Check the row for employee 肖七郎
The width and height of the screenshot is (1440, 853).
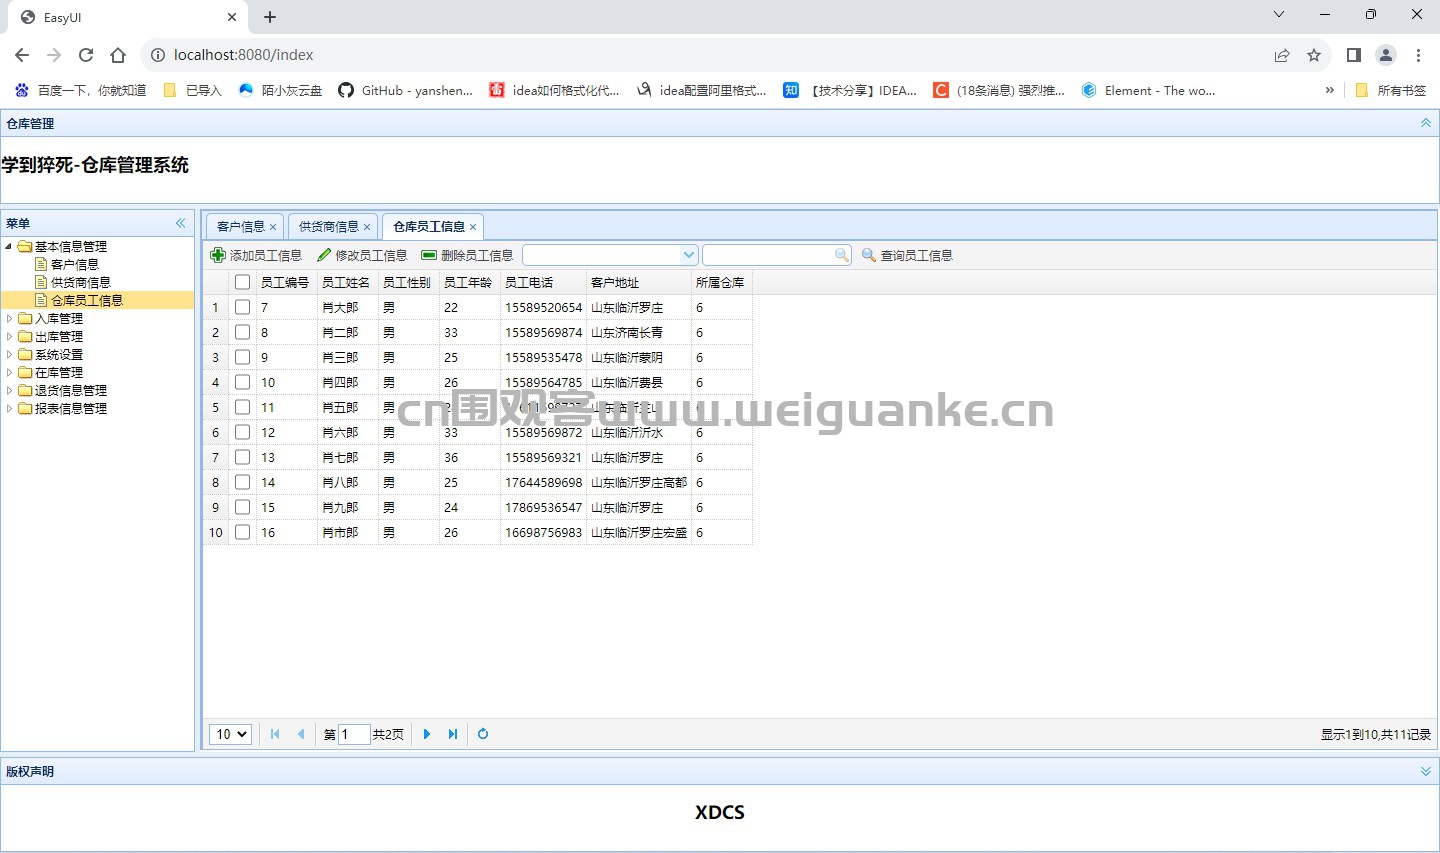[242, 457]
